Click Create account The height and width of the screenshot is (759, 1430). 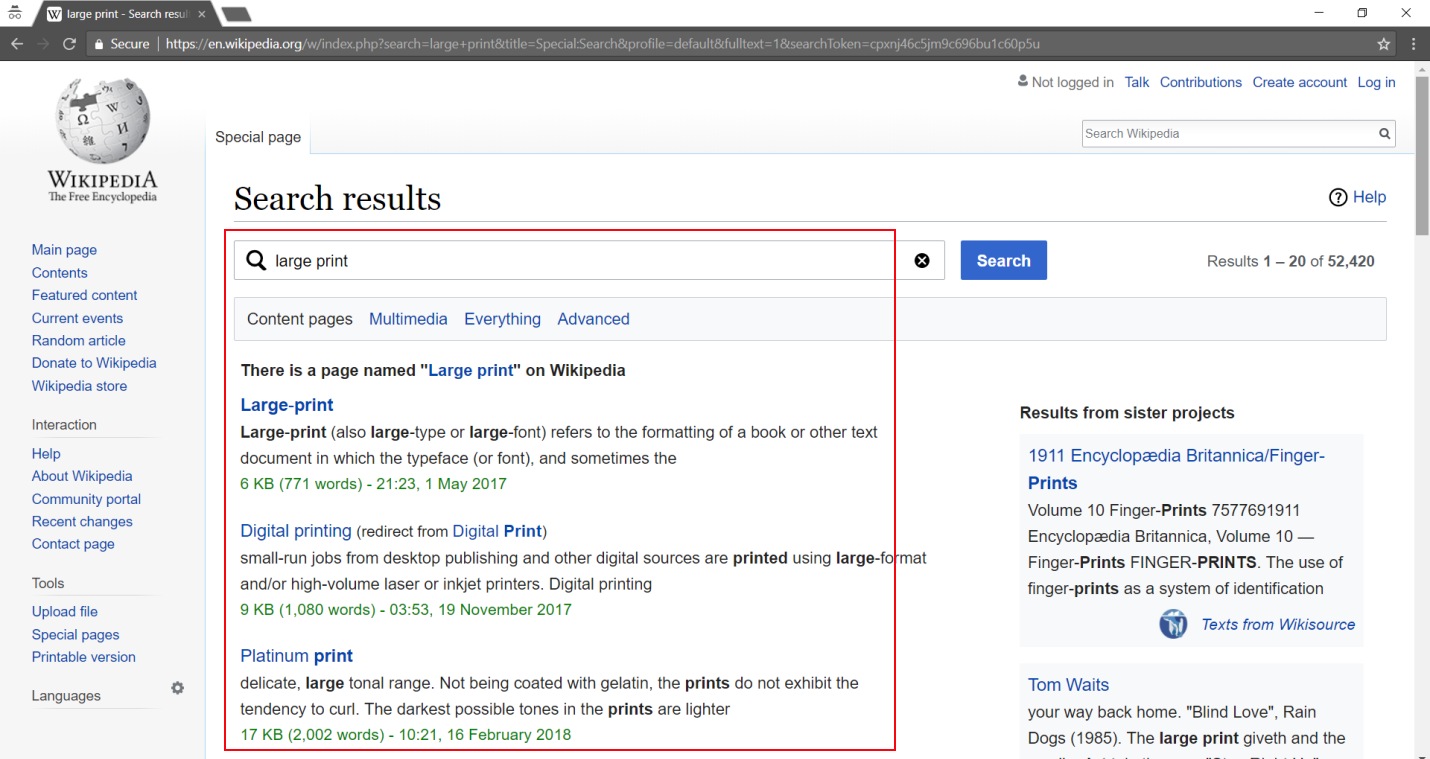1300,82
